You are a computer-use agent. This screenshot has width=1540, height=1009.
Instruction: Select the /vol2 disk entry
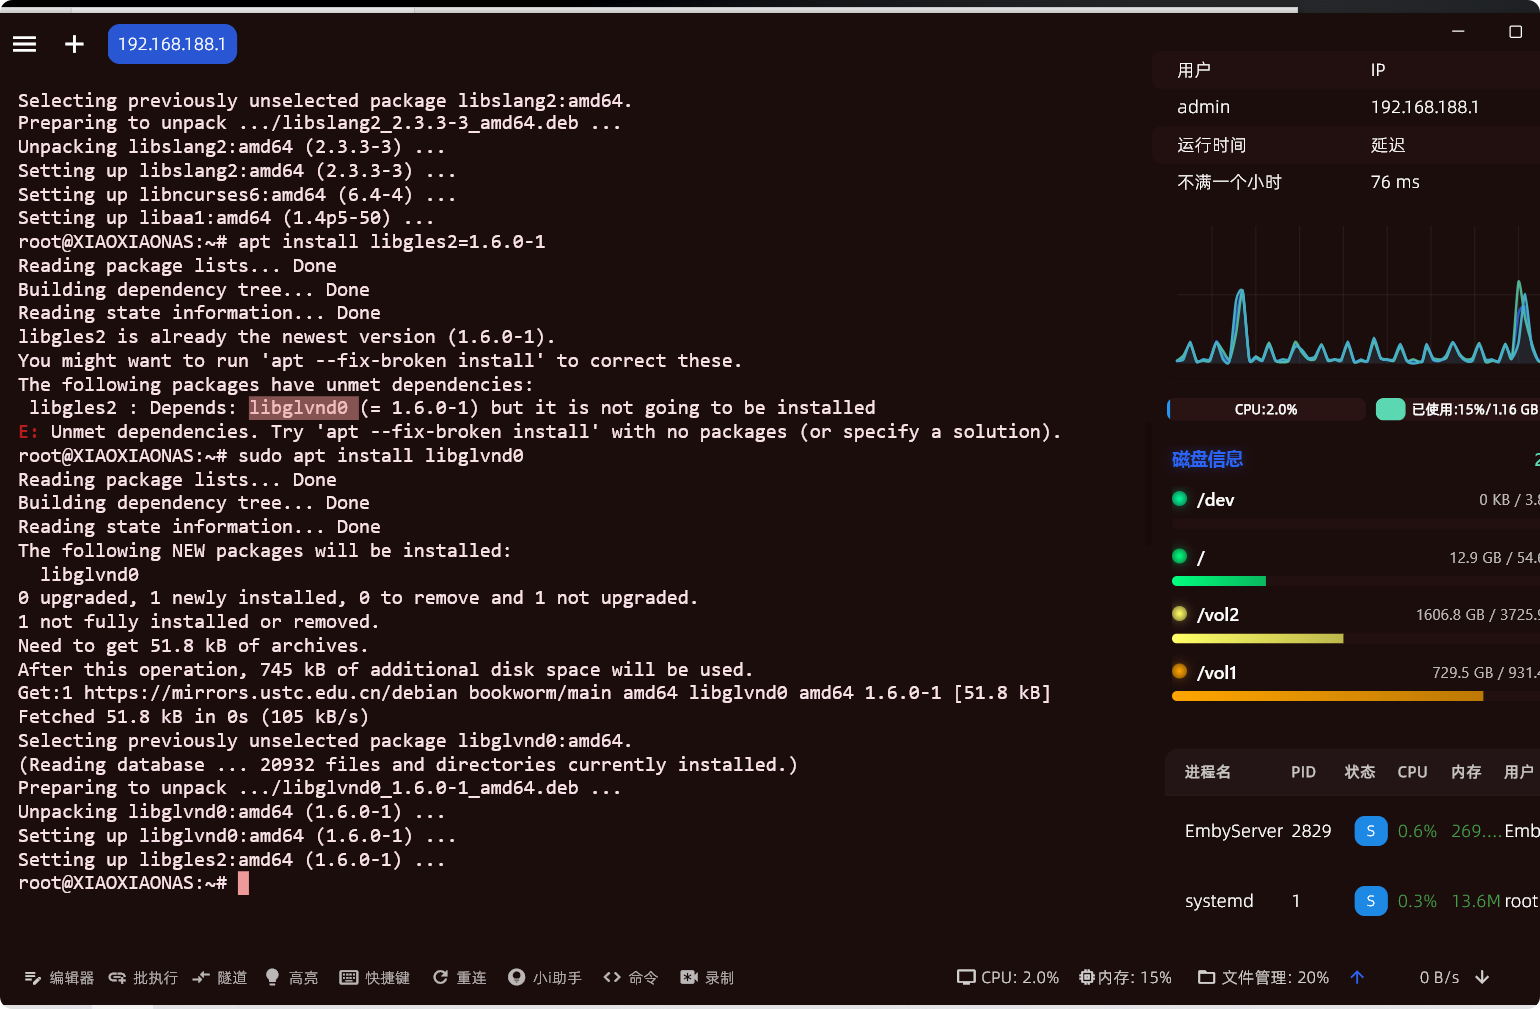click(x=1218, y=615)
